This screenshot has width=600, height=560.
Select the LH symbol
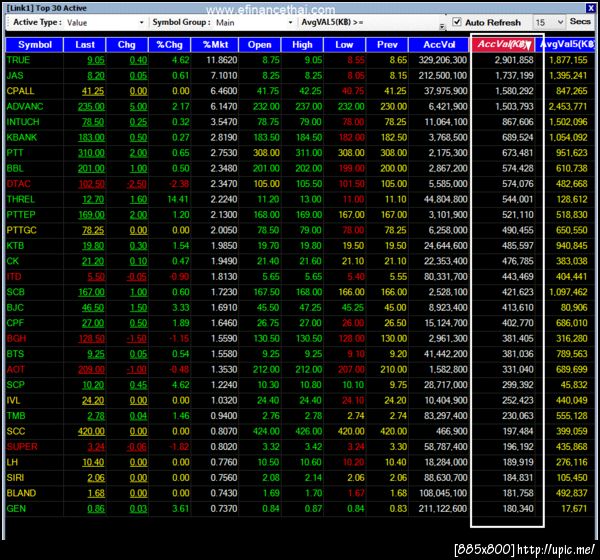click(12, 462)
